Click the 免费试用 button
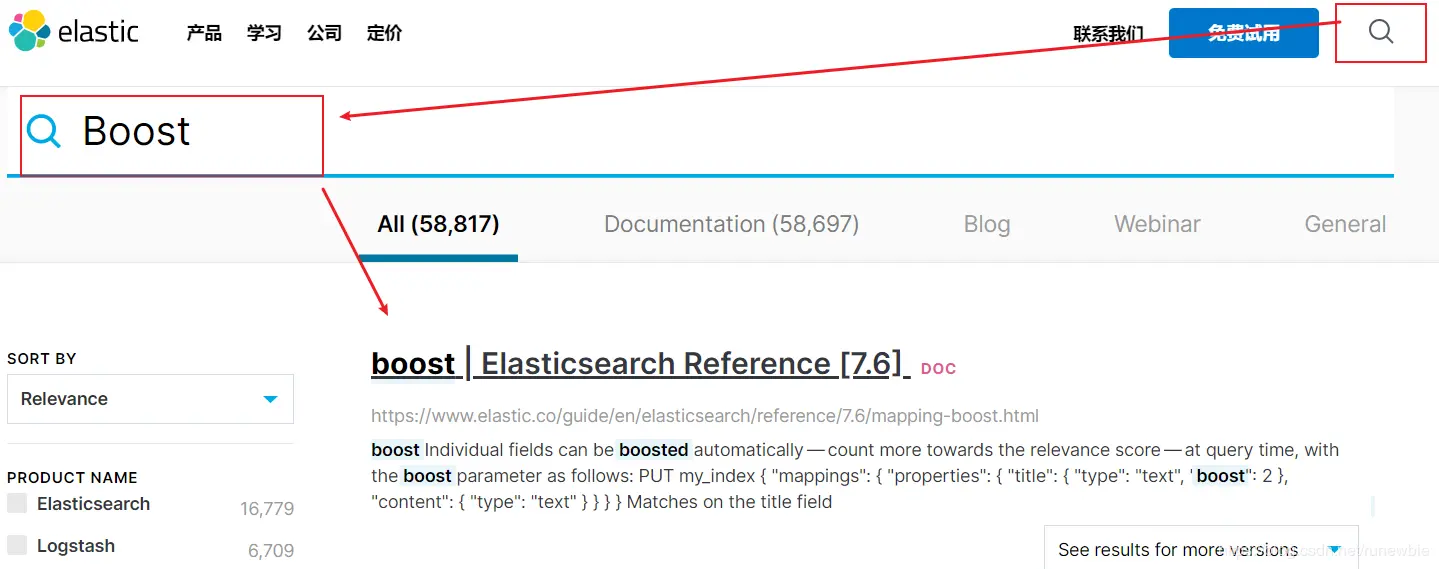Viewport: 1439px width, 569px height. (1243, 33)
